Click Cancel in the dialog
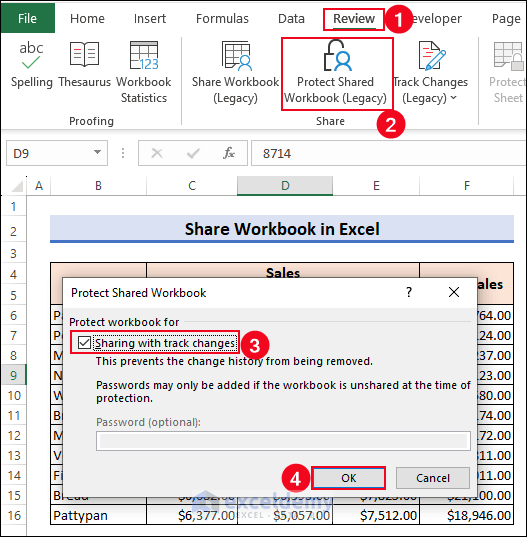527x537 pixels. click(433, 478)
